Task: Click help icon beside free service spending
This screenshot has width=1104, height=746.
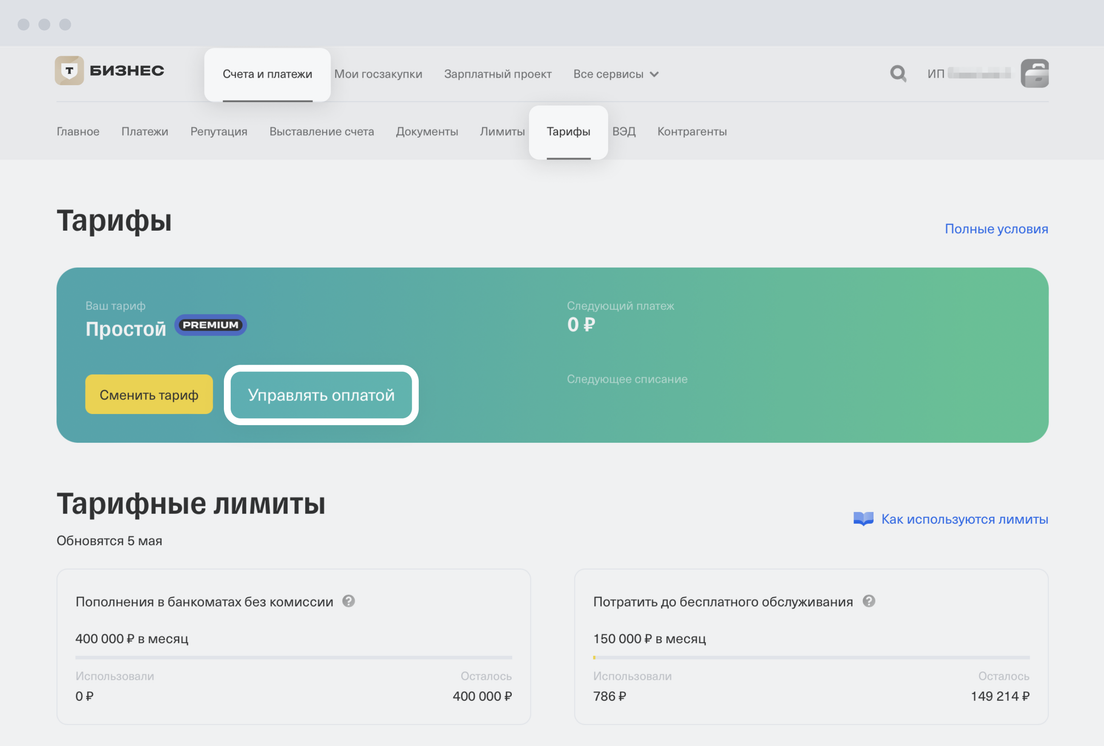Action: (868, 601)
